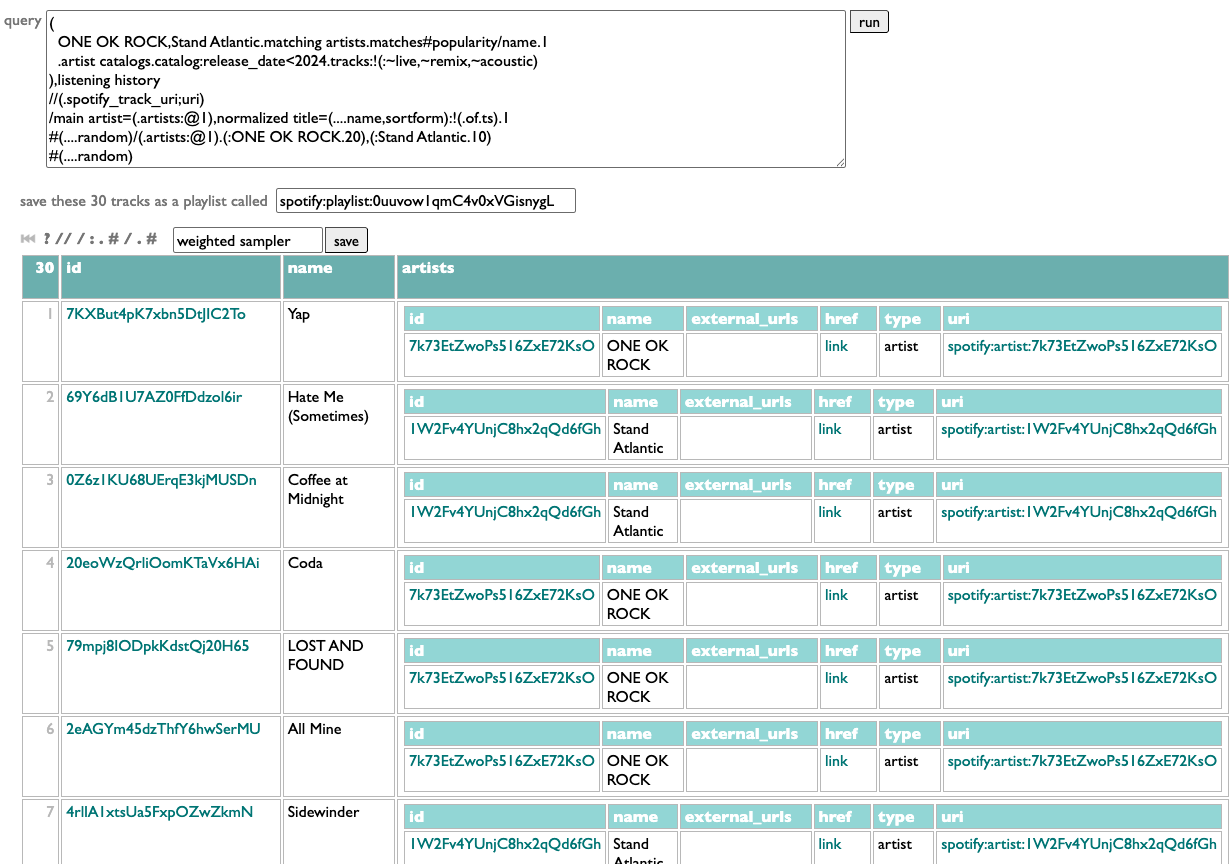
Task: Open the spotify artist URI in All Mine row
Action: pos(1082,761)
